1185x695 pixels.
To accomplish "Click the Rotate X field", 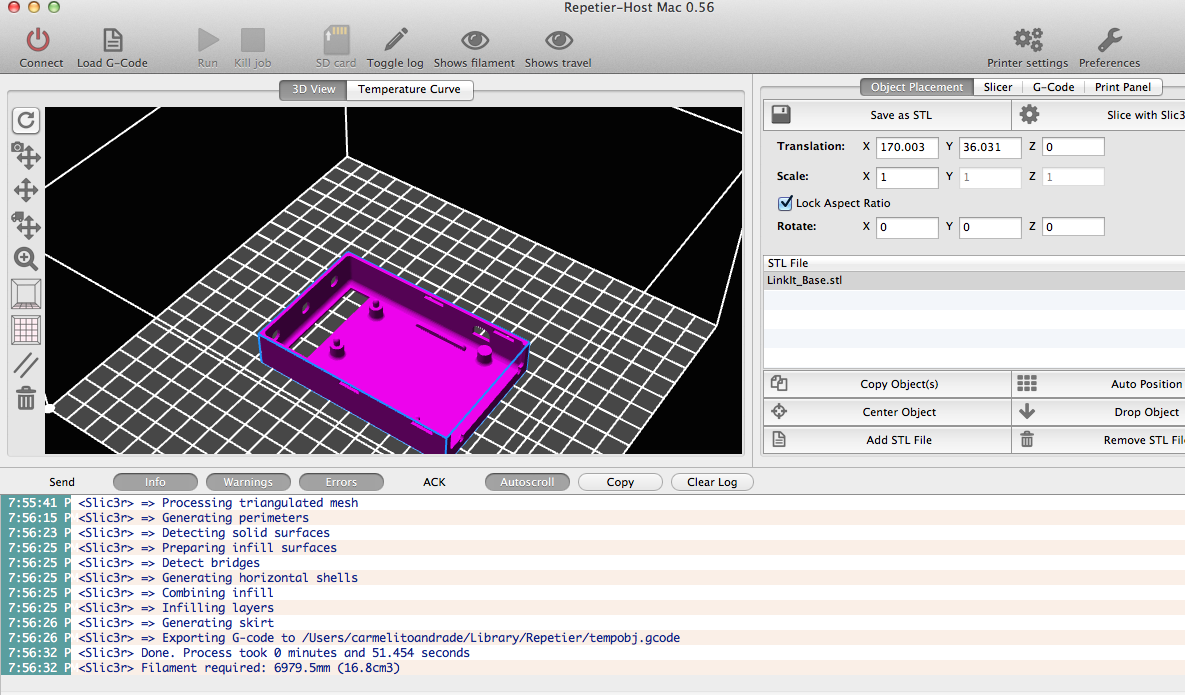I will point(907,227).
